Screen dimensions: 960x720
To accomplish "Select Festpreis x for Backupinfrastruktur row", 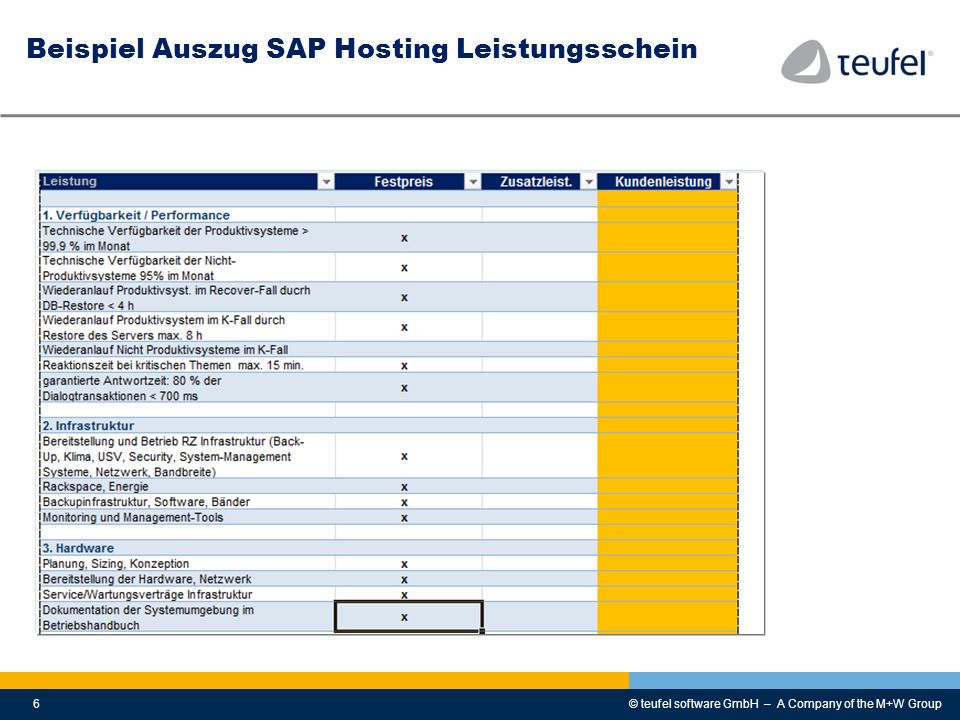I will (x=404, y=502).
